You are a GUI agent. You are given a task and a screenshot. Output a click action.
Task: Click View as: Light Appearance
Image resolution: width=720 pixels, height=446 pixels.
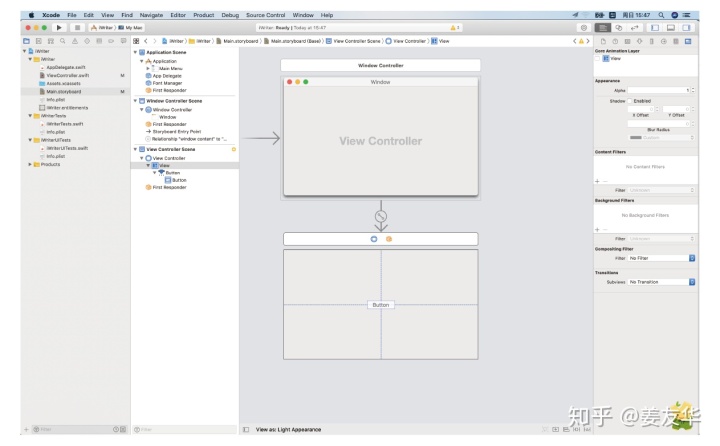click(x=288, y=429)
